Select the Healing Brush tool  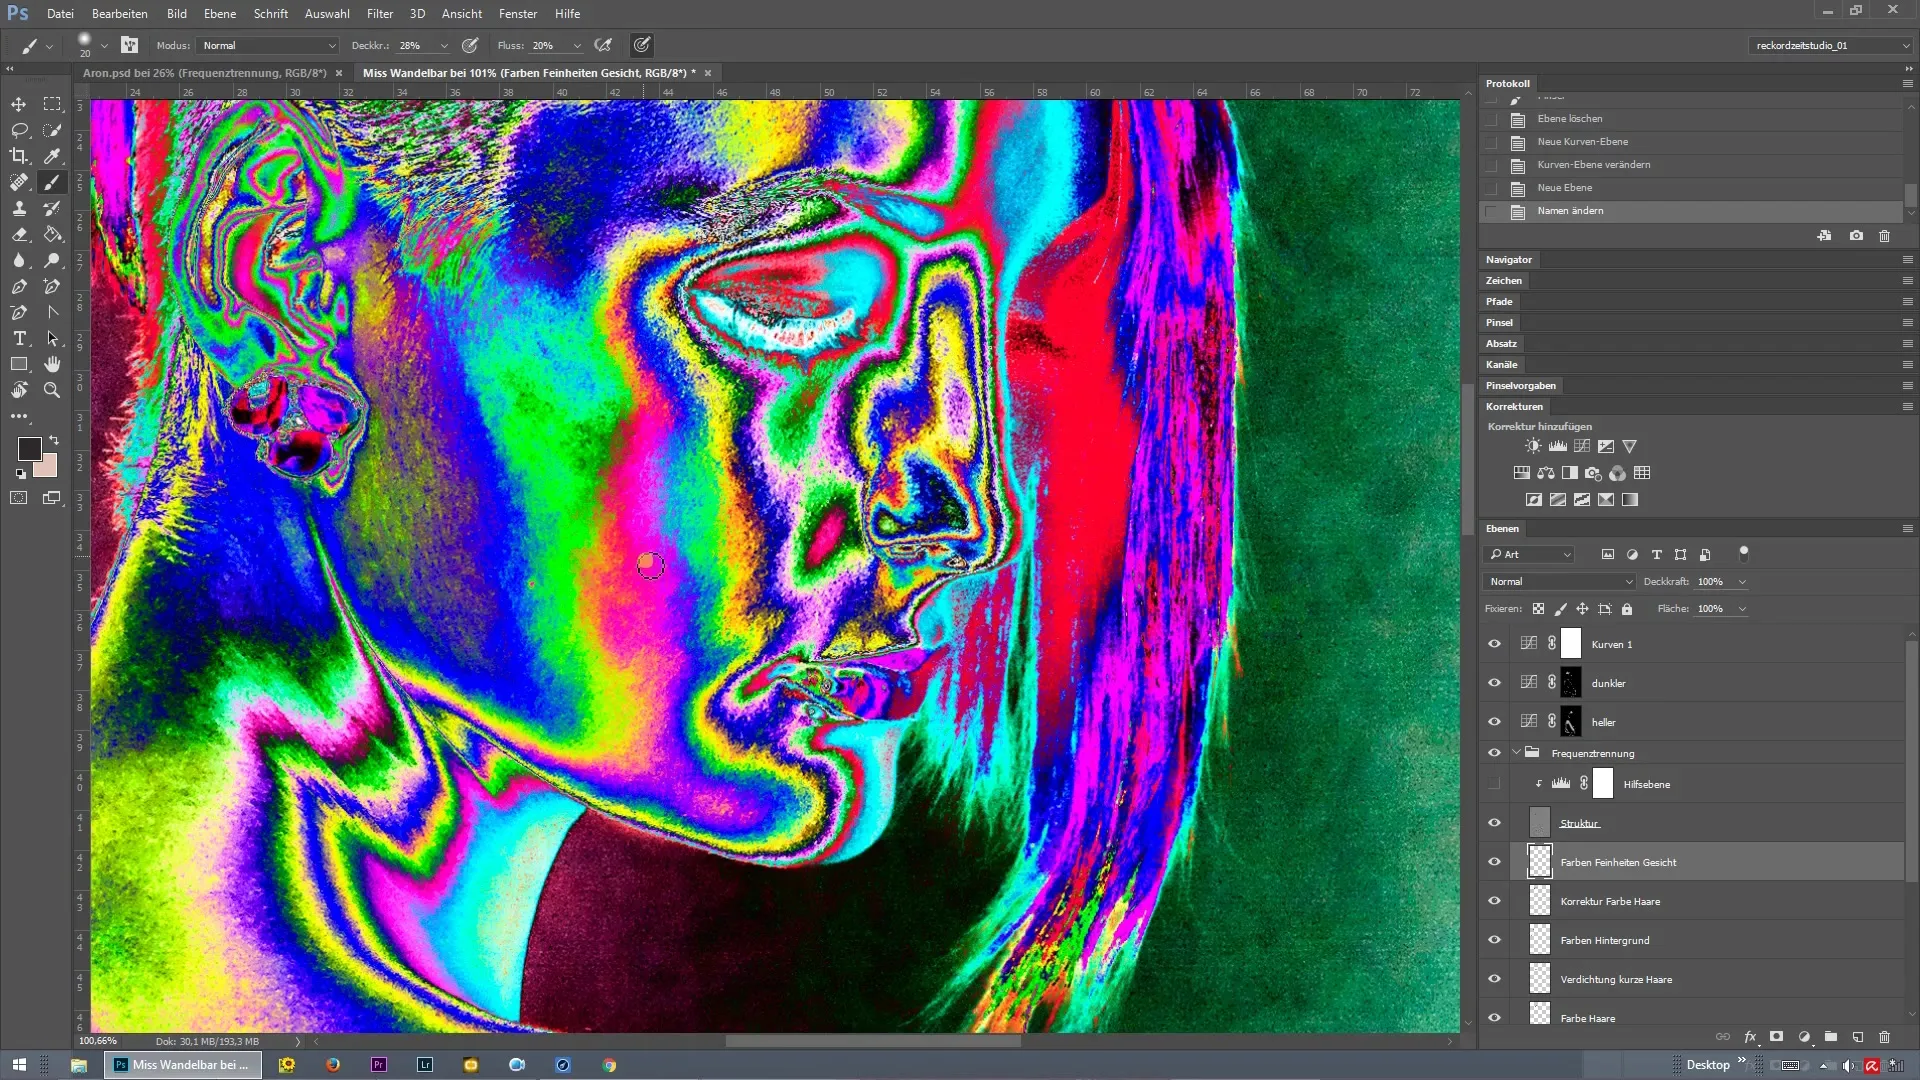coord(19,182)
